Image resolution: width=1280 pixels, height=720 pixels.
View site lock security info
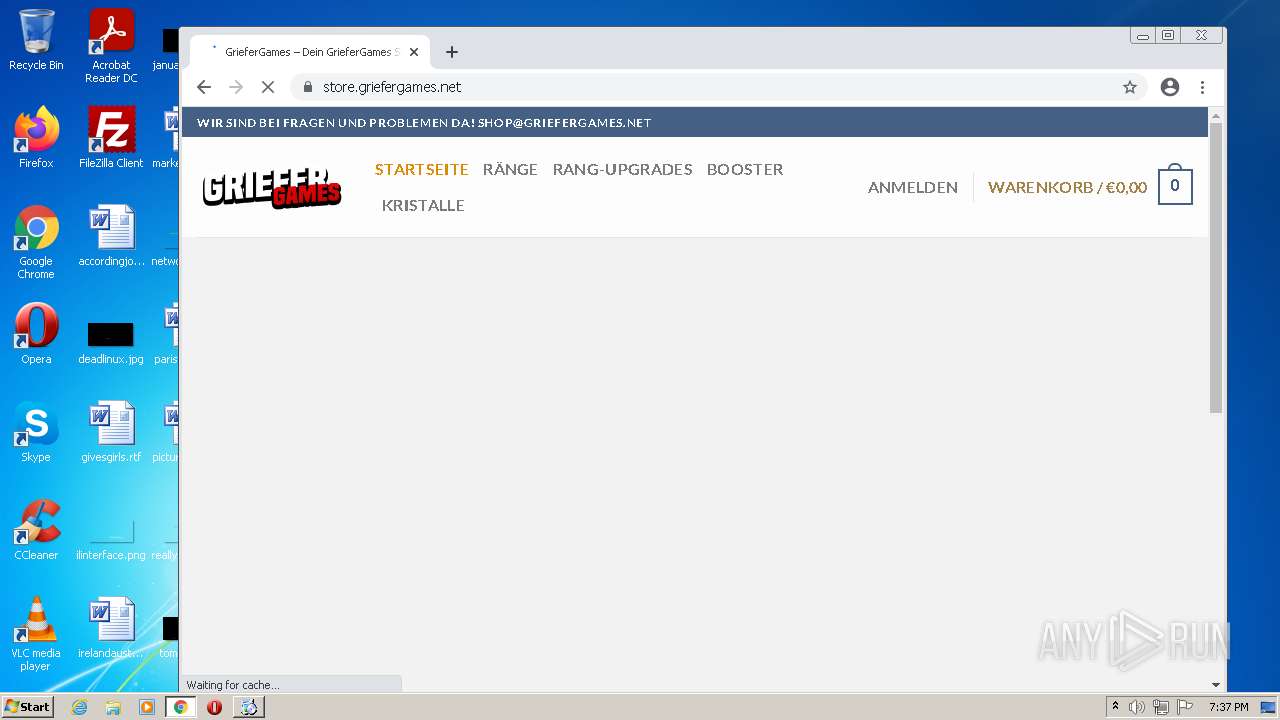(x=308, y=87)
